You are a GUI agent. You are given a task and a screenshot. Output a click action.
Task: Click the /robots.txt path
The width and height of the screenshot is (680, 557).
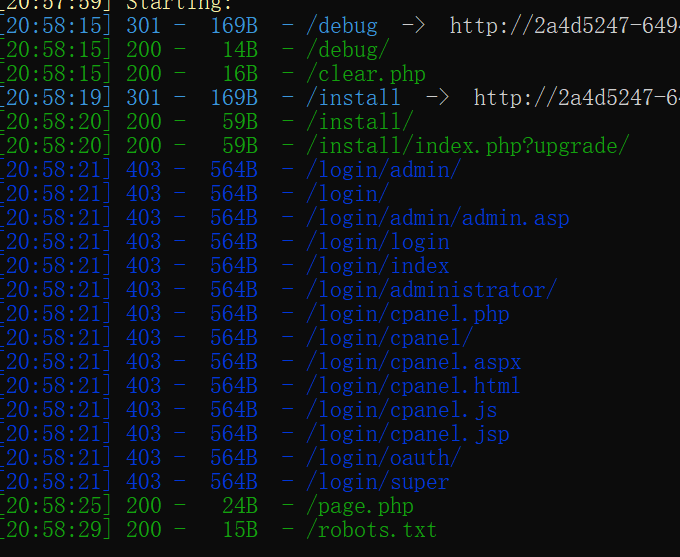(371, 530)
